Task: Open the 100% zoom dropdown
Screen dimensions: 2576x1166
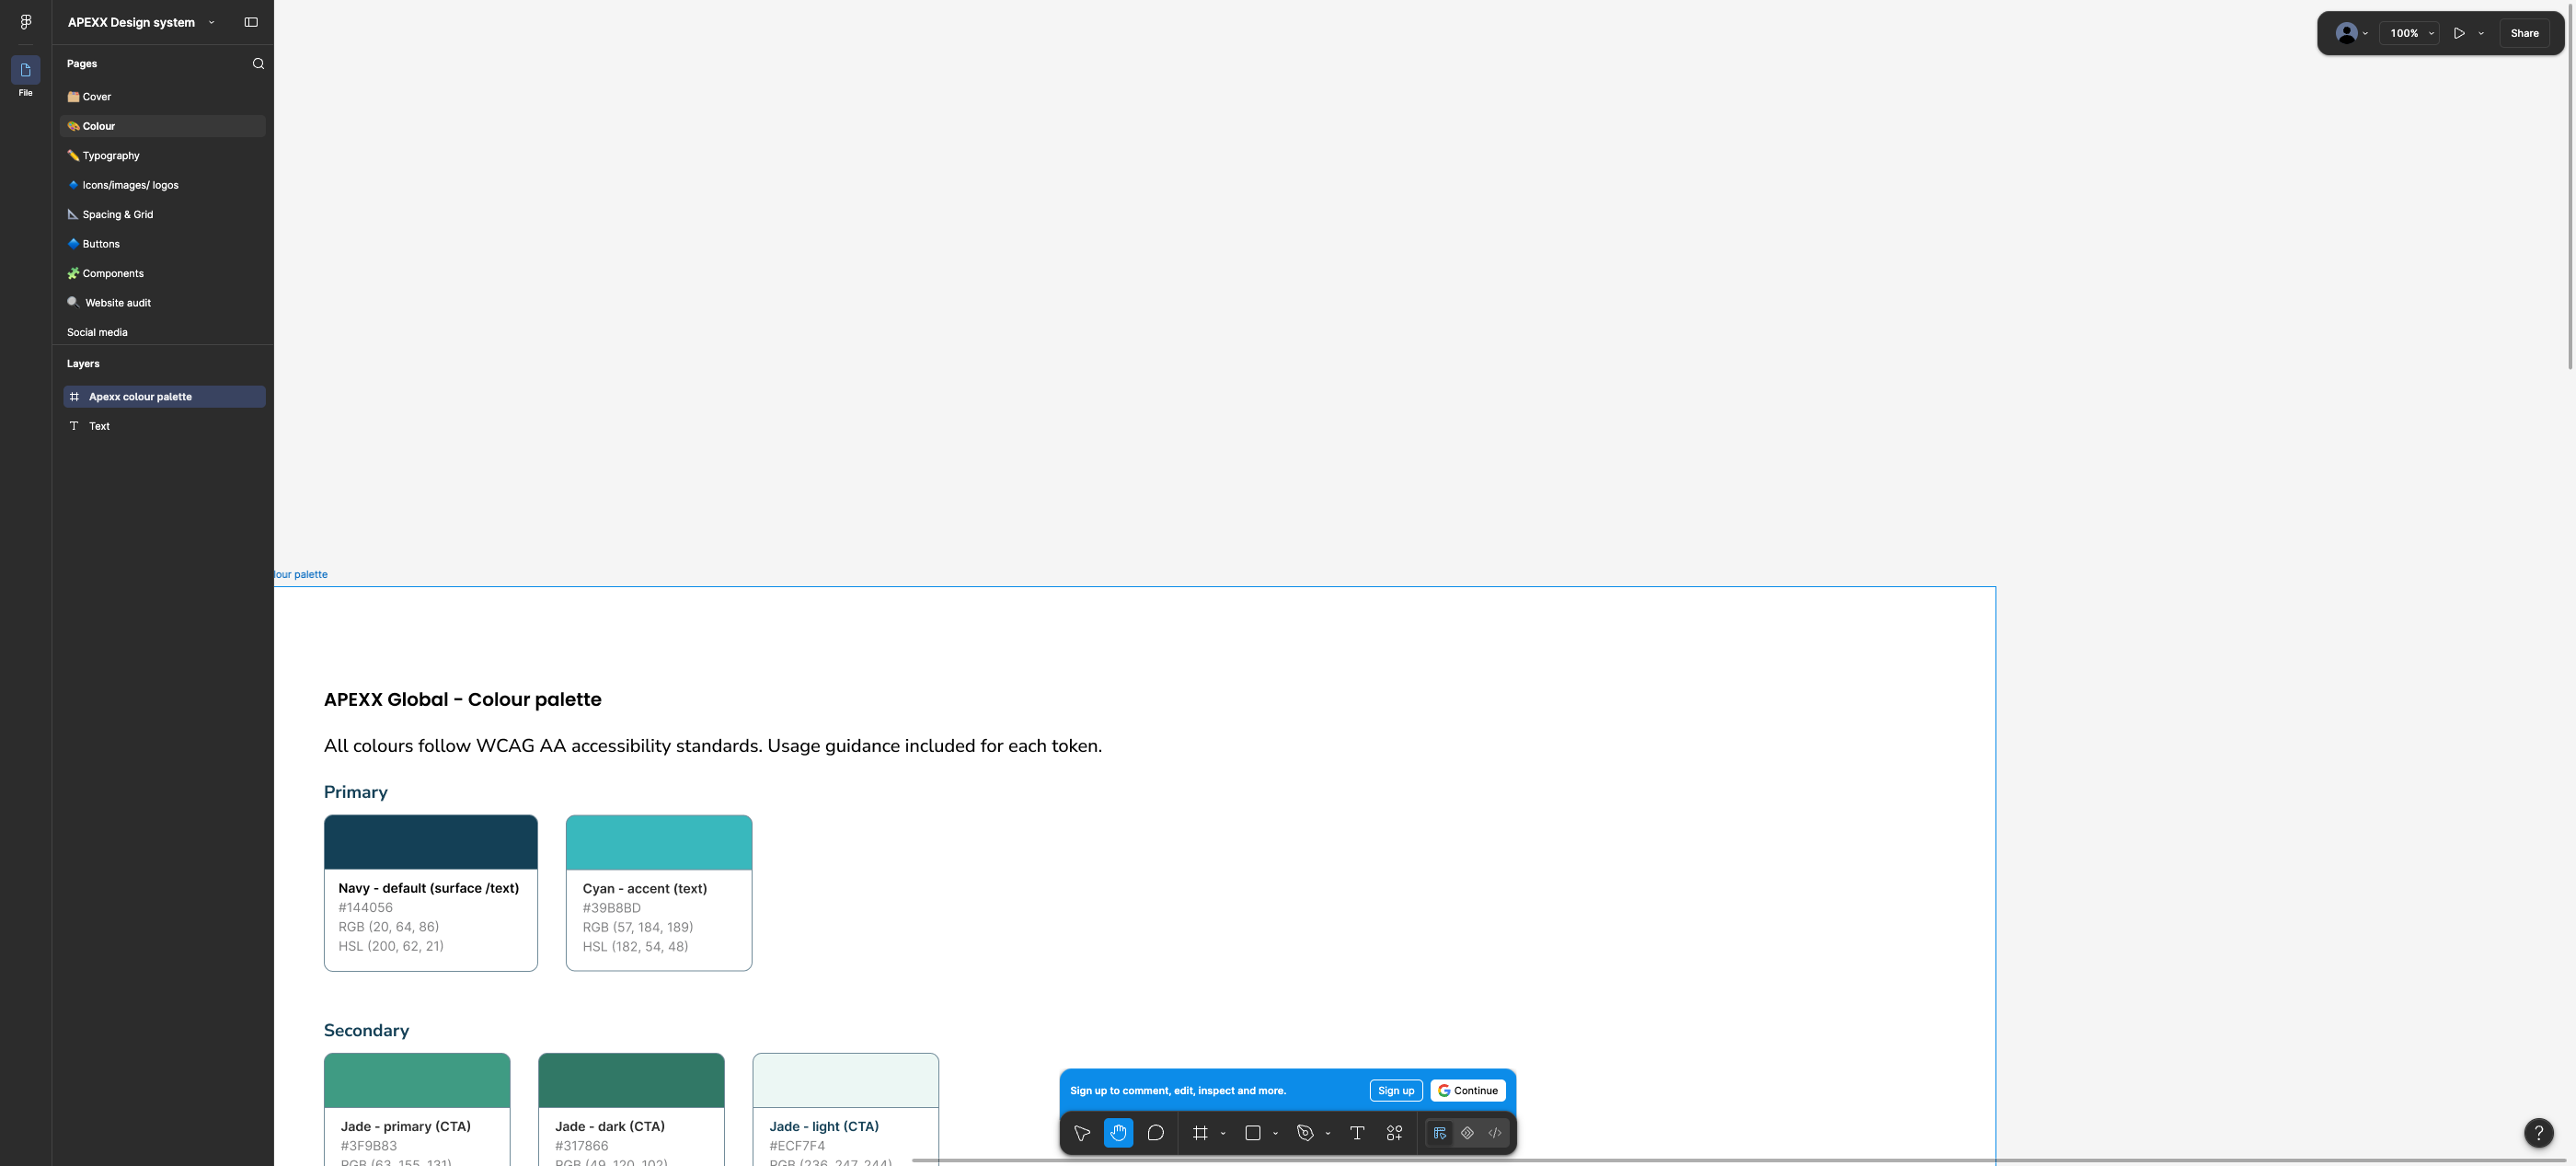Action: (2411, 33)
